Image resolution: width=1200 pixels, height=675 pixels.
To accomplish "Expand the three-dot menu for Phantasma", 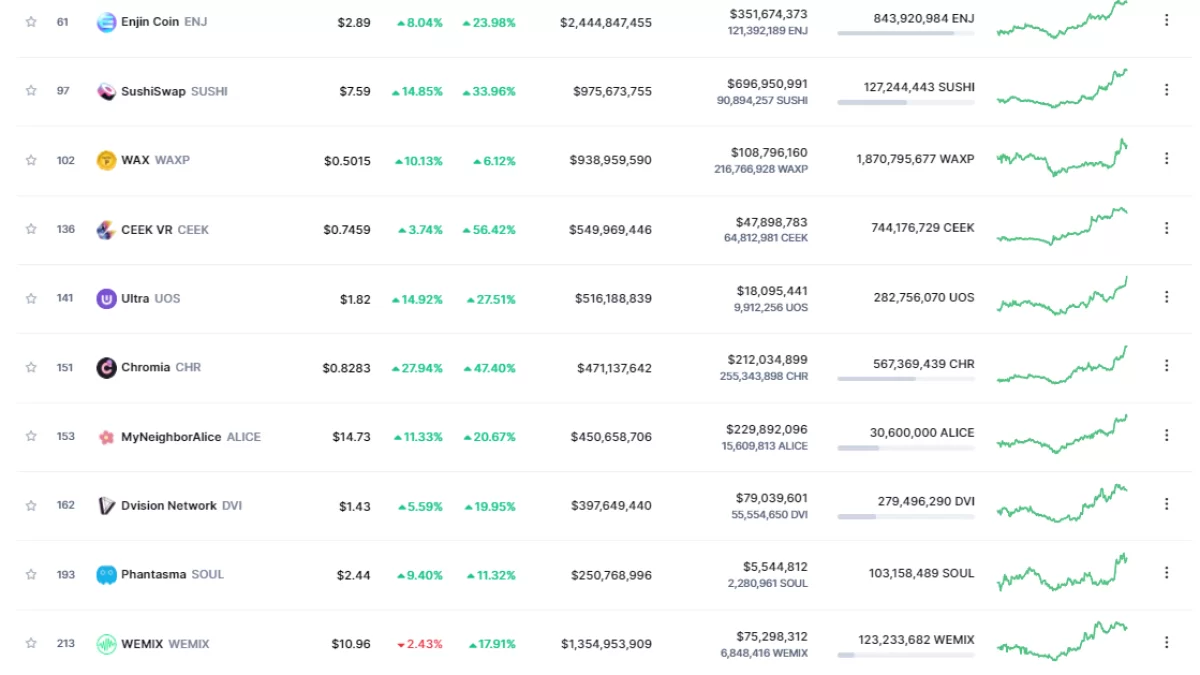I will click(x=1166, y=573).
